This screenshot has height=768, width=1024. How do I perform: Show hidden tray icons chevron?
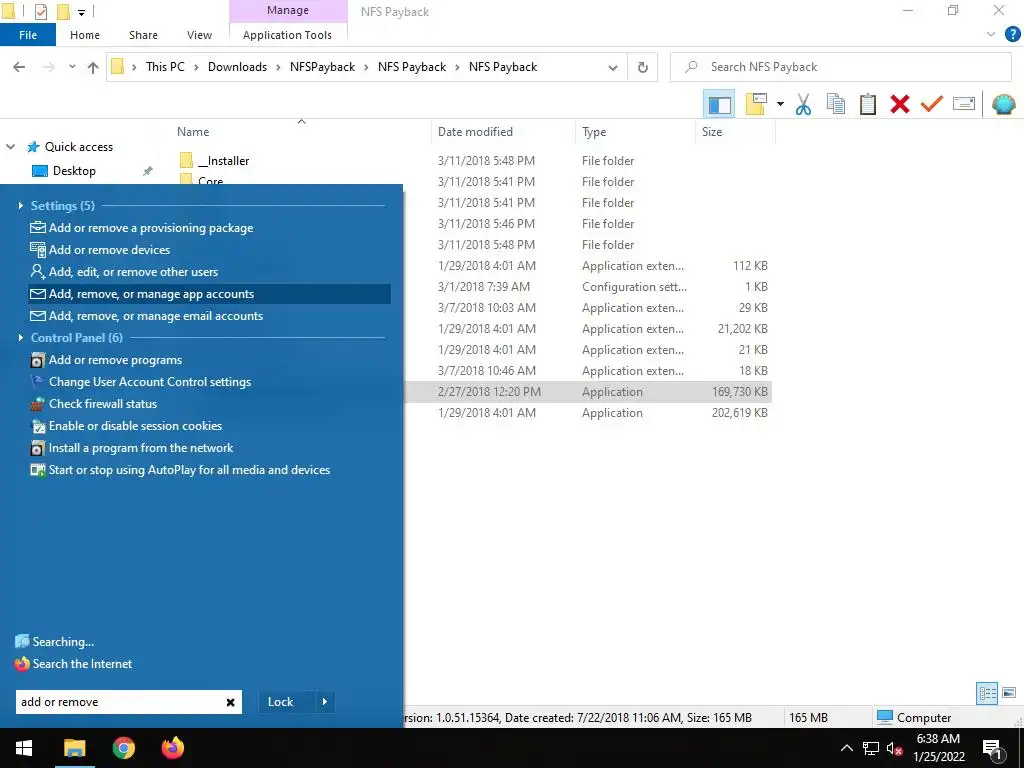(x=846, y=748)
